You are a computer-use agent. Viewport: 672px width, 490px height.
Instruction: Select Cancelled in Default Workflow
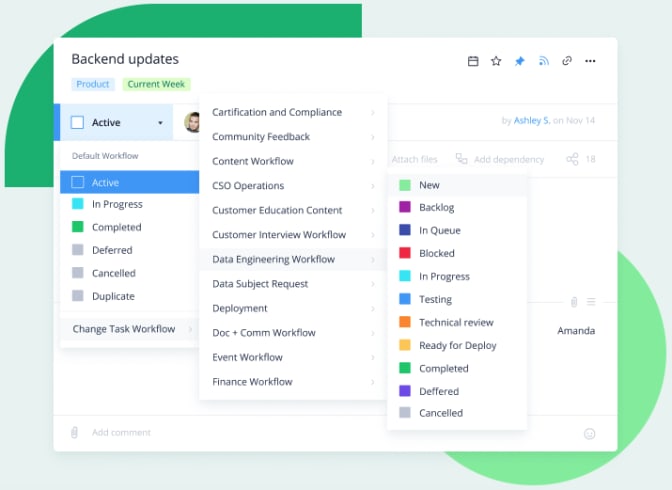[x=129, y=273]
